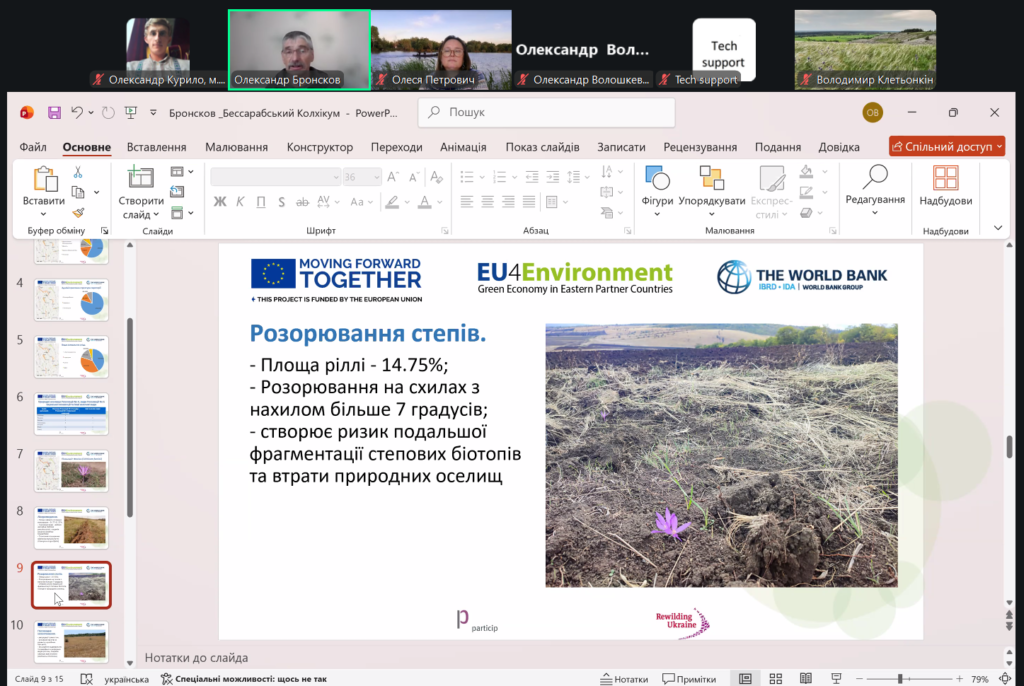Open the Фігури shapes gallery

click(x=657, y=190)
